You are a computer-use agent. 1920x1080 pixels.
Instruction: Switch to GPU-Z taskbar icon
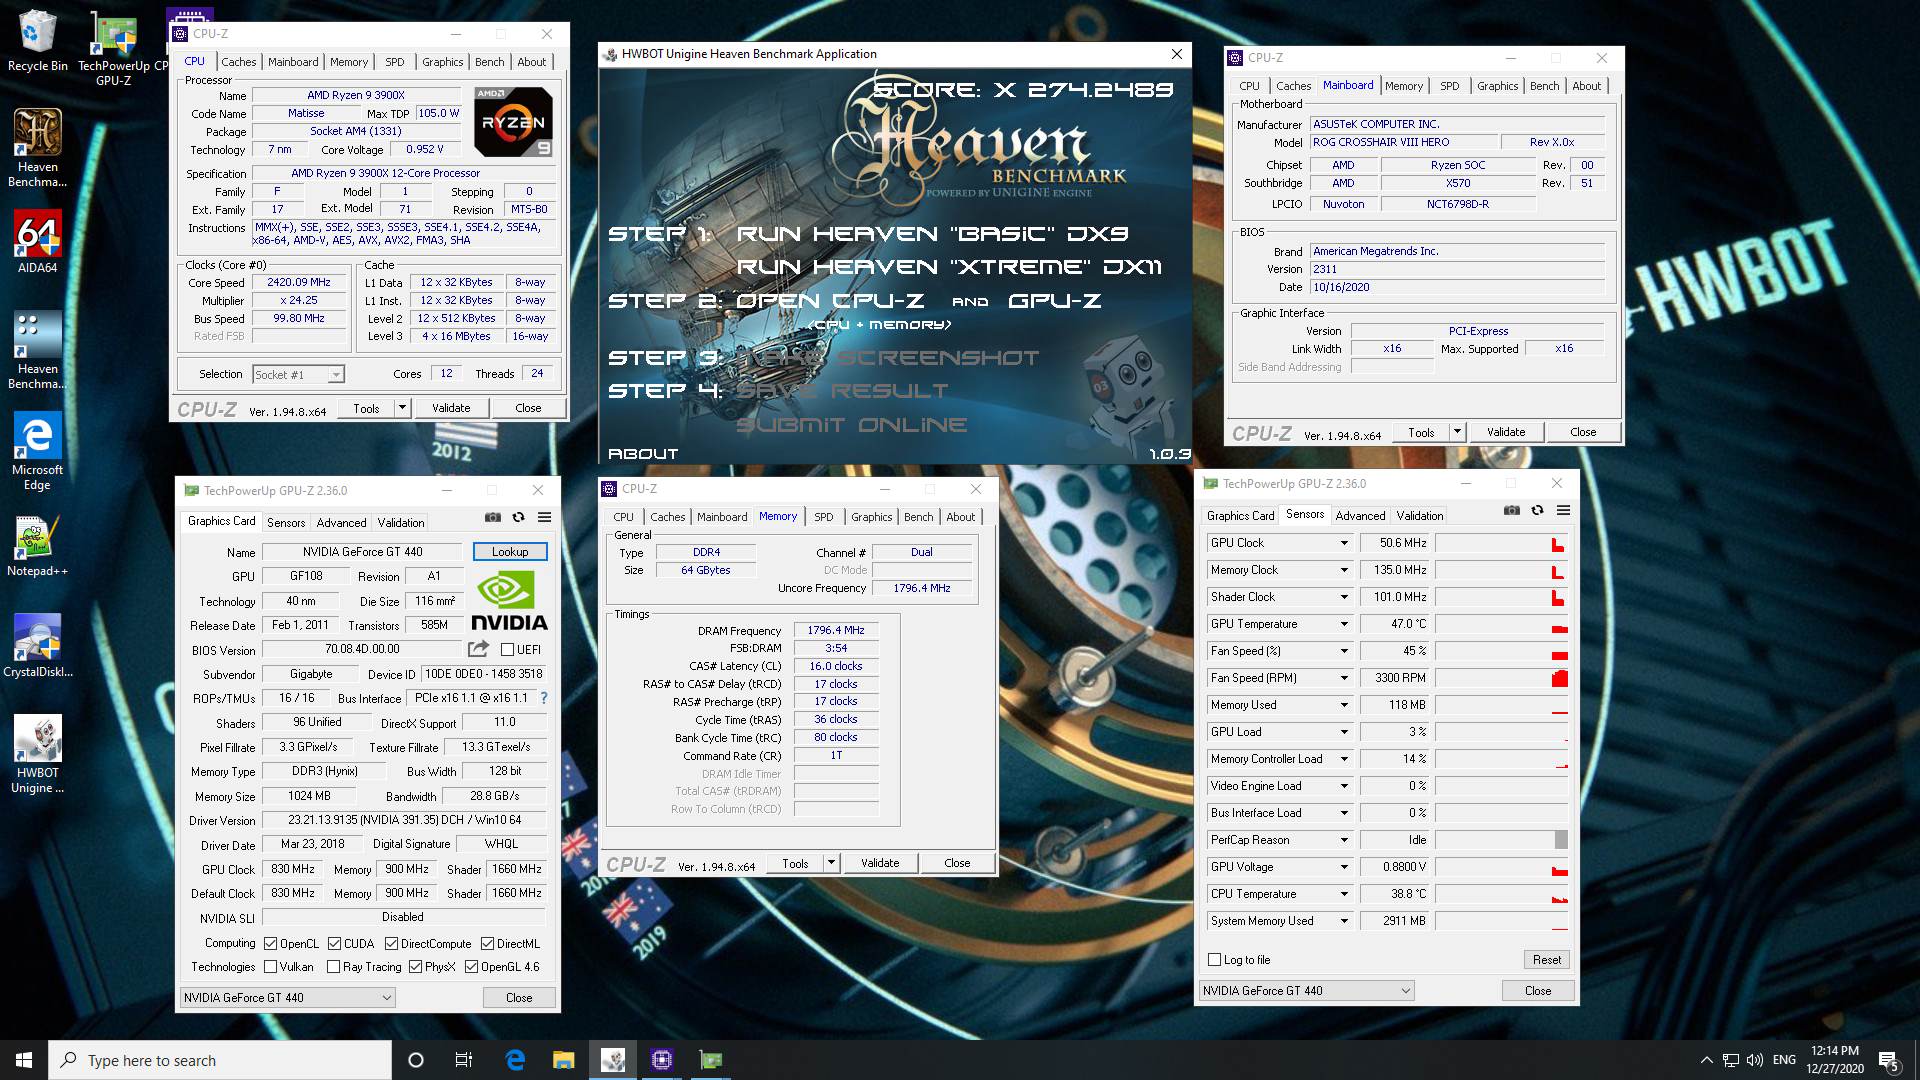coord(710,1060)
